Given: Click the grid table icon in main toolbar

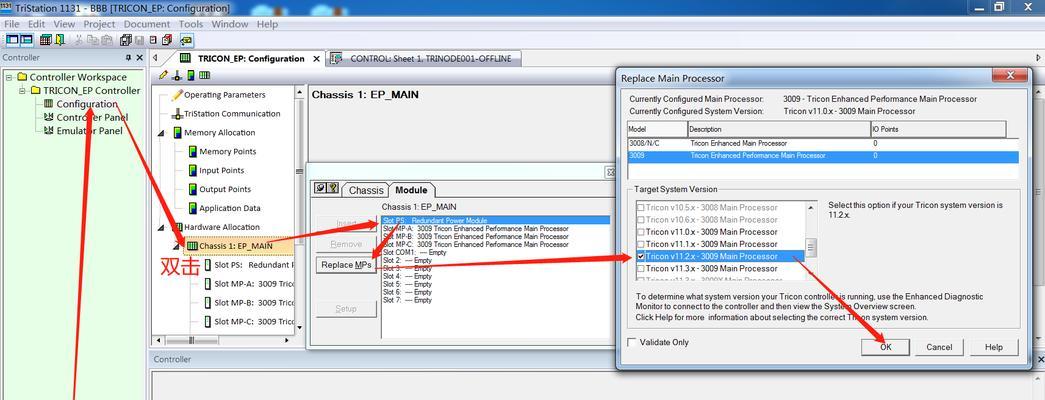Looking at the screenshot, I should 46,40.
